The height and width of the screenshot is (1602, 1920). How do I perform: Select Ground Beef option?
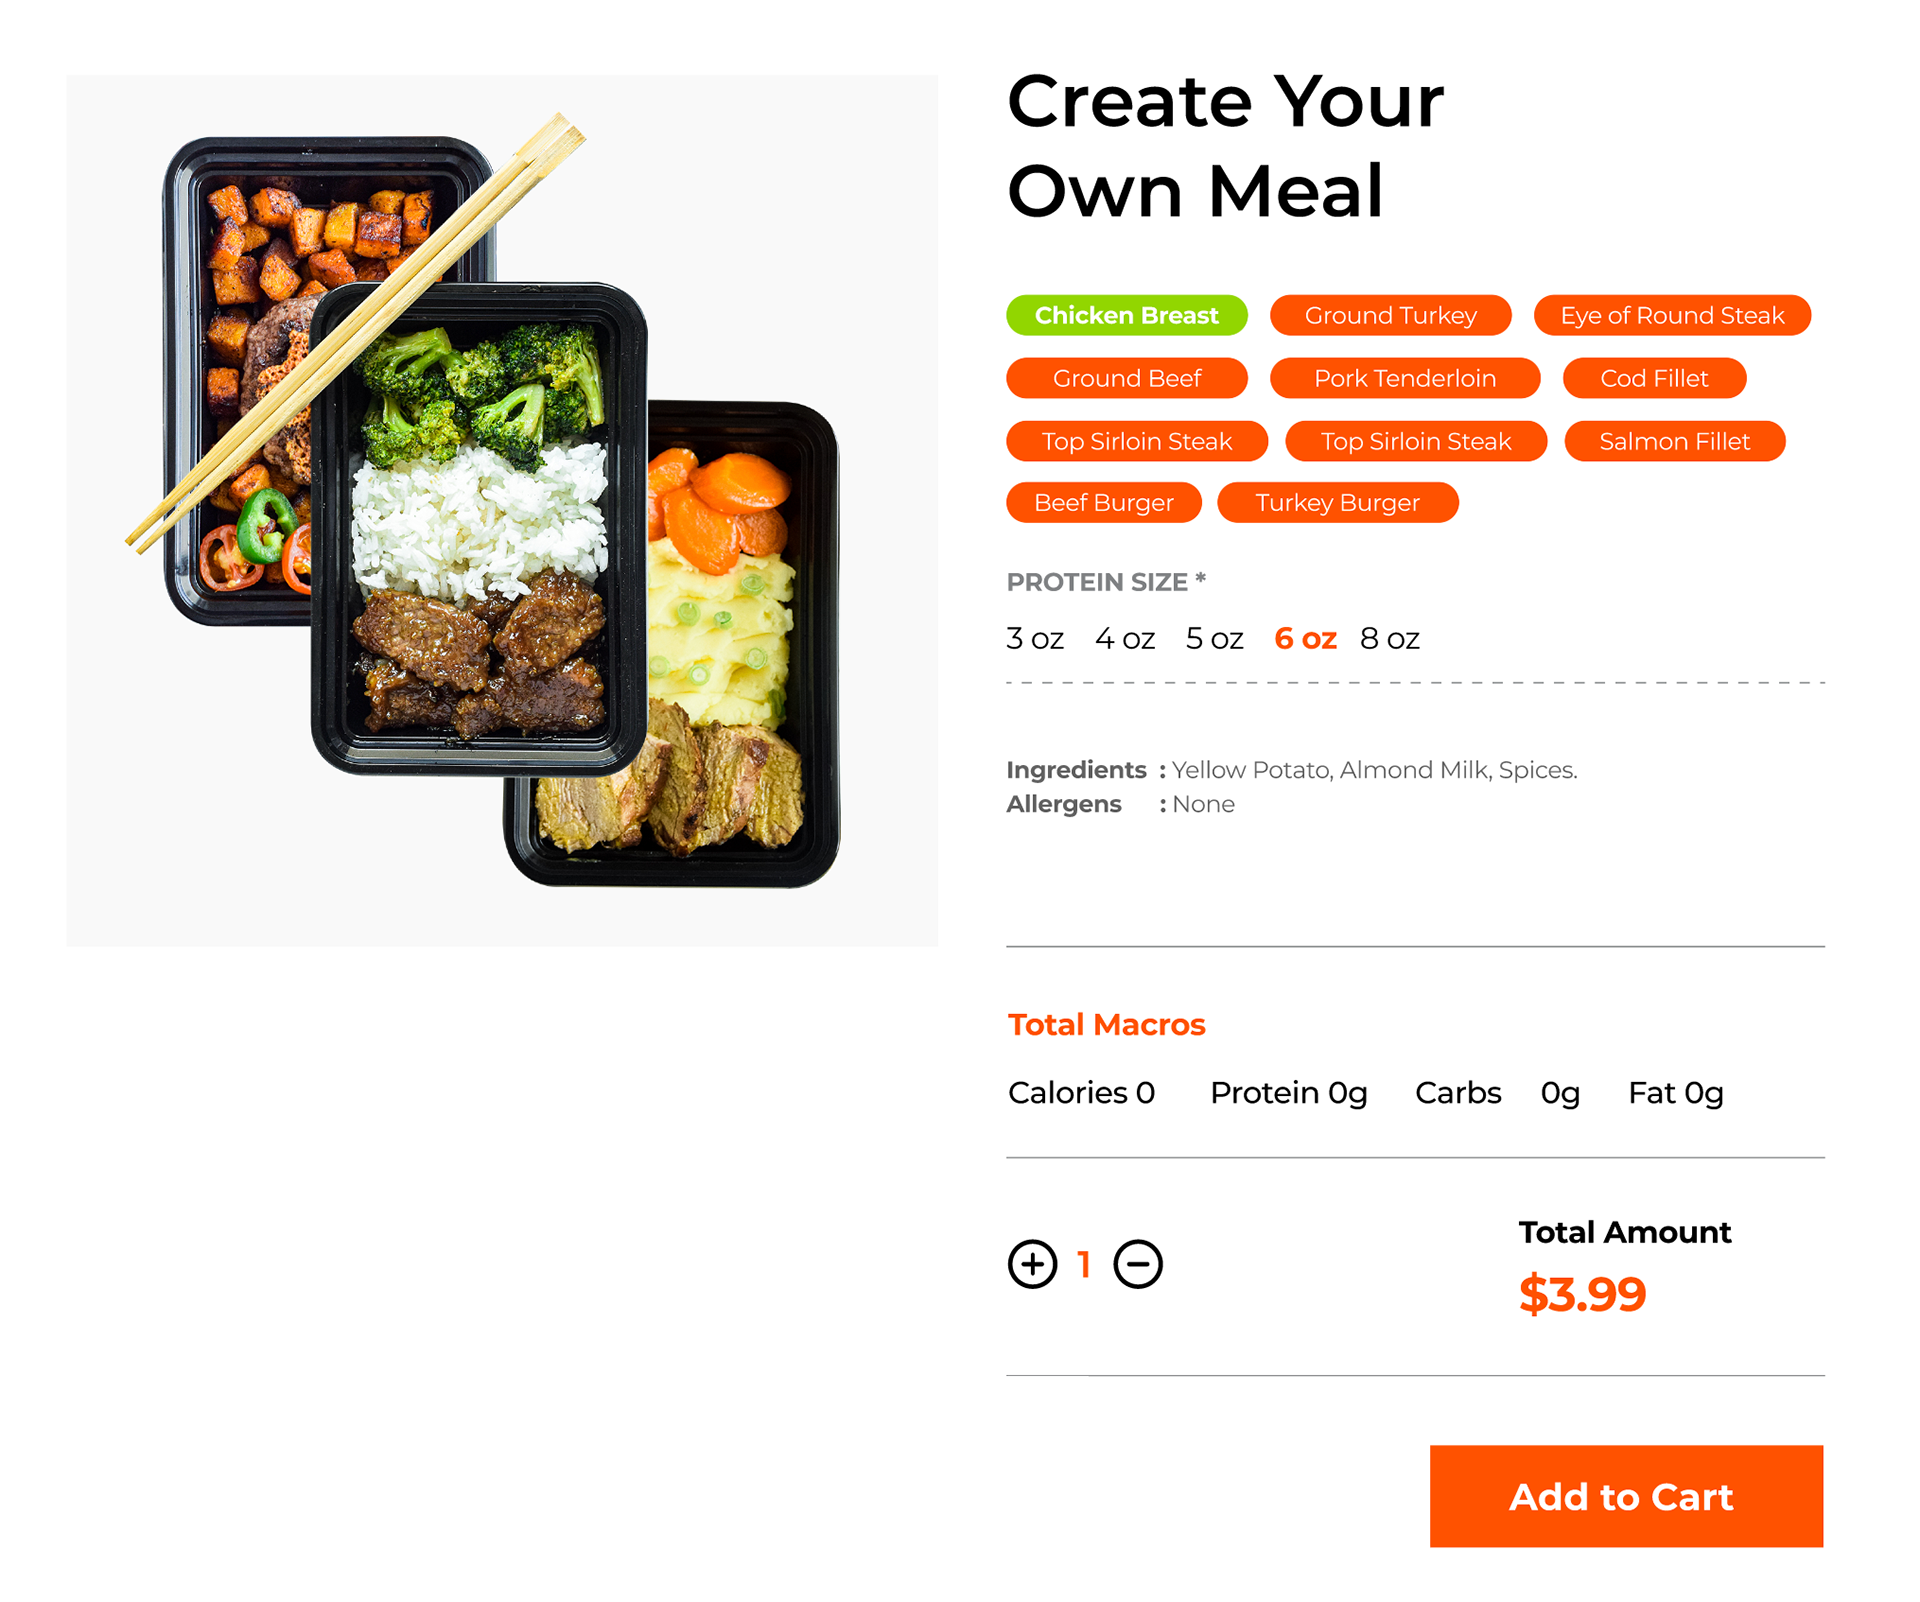tap(1127, 378)
